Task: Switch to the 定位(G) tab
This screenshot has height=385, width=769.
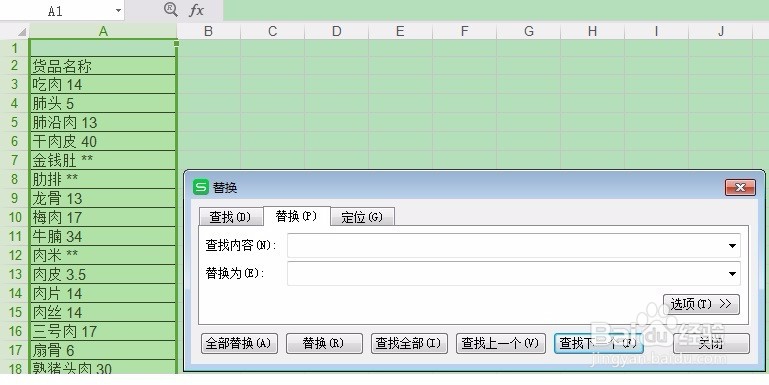Action: [362, 217]
